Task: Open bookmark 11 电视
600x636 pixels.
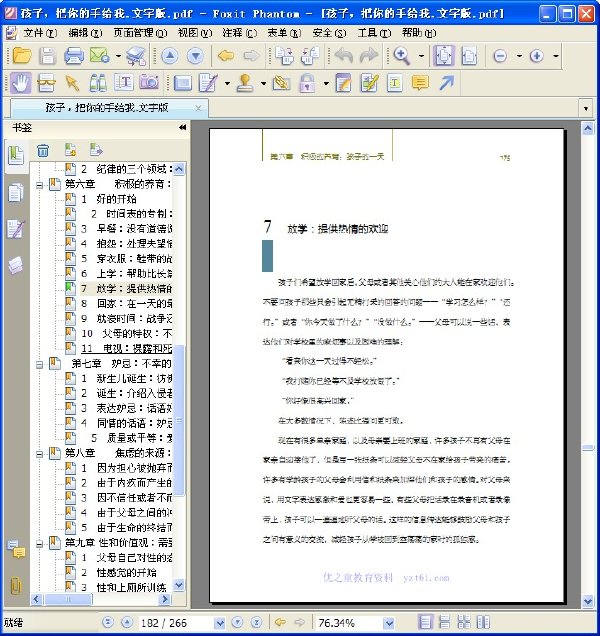Action: click(x=126, y=348)
